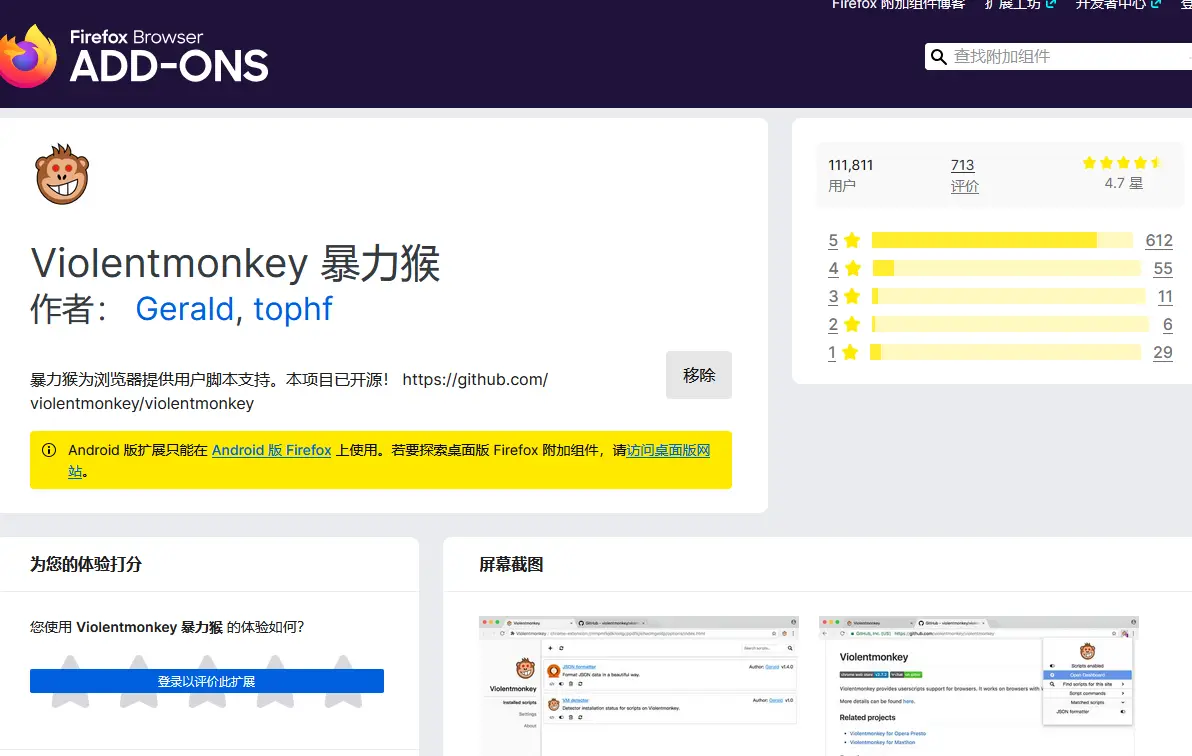This screenshot has width=1192, height=756.
Task: Follow the 访问桌面版网站 link
Action: 668,450
